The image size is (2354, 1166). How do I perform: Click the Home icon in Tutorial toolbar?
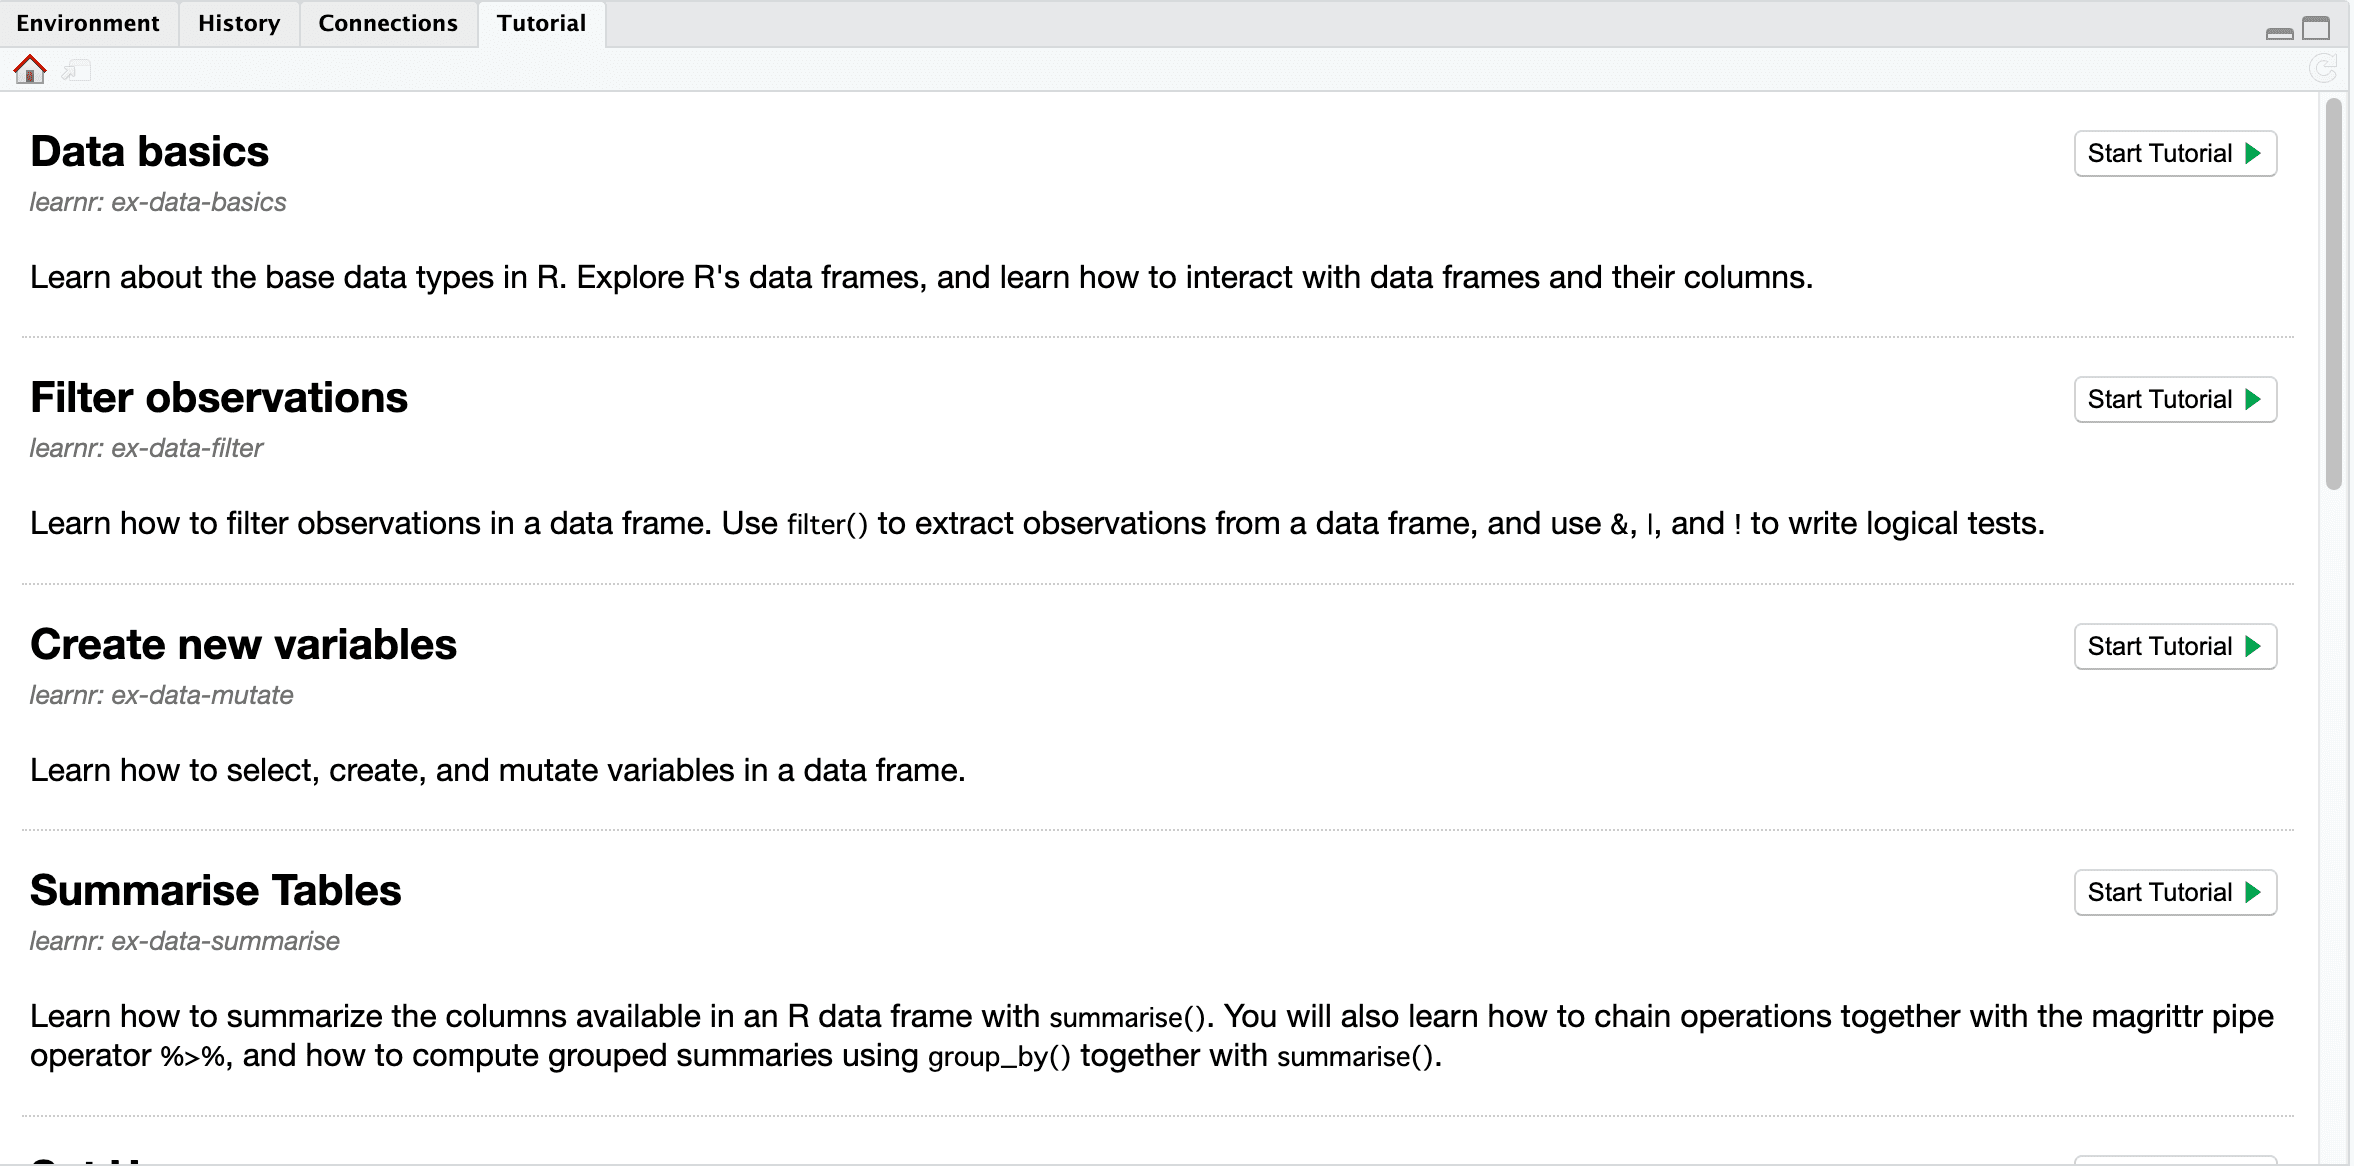point(30,69)
